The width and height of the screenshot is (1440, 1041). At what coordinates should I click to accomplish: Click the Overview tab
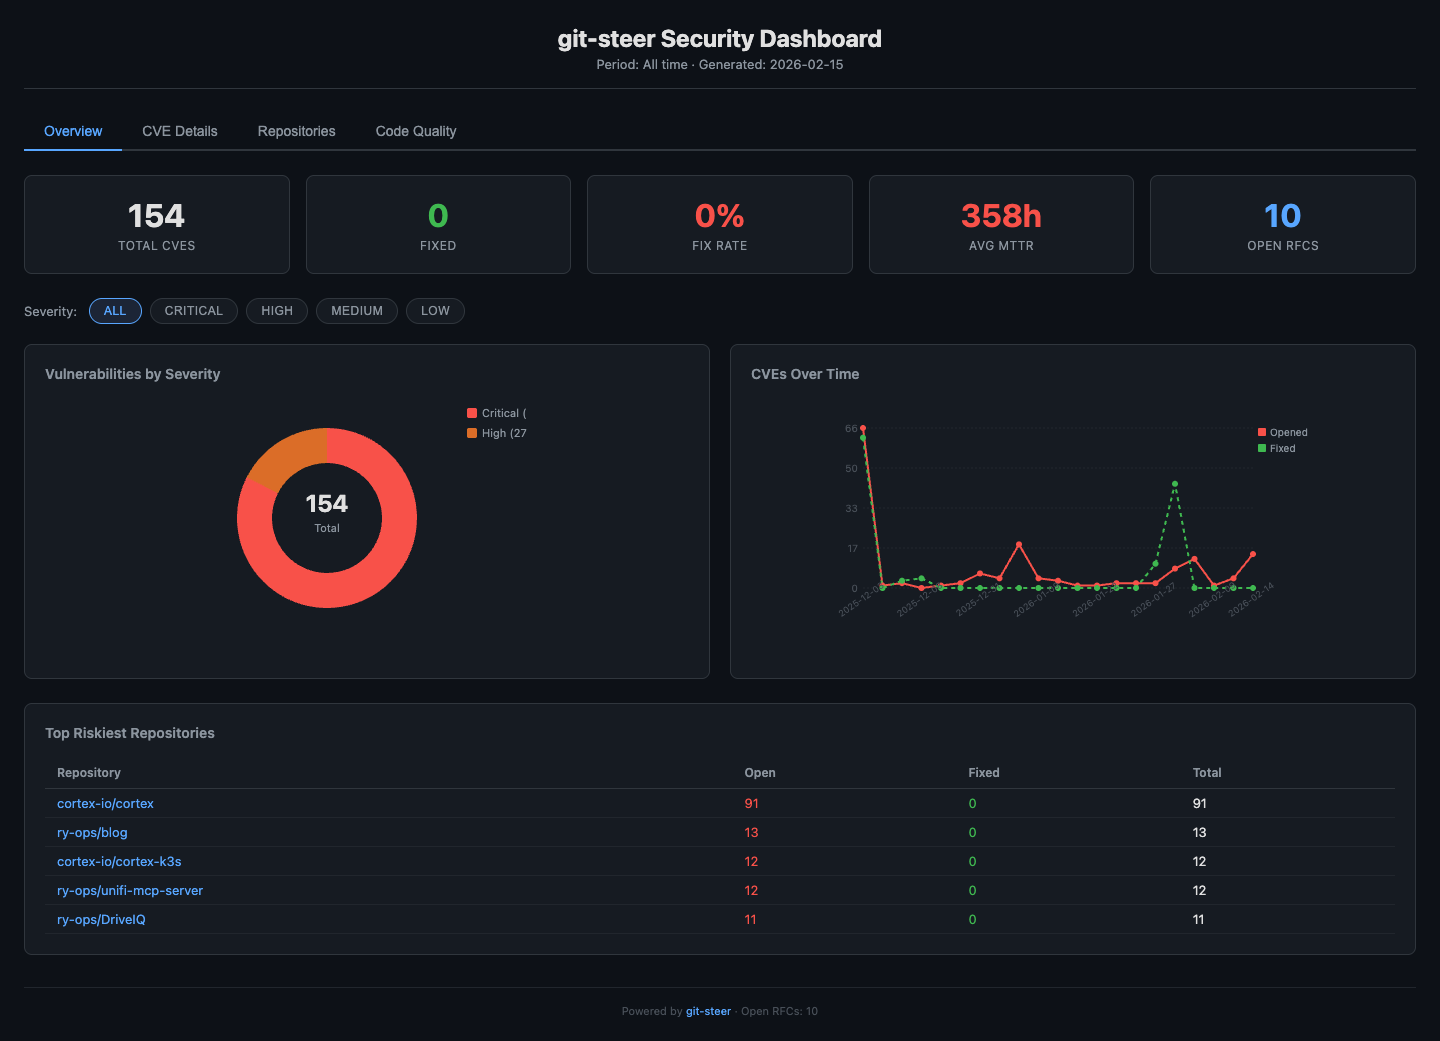(x=72, y=131)
